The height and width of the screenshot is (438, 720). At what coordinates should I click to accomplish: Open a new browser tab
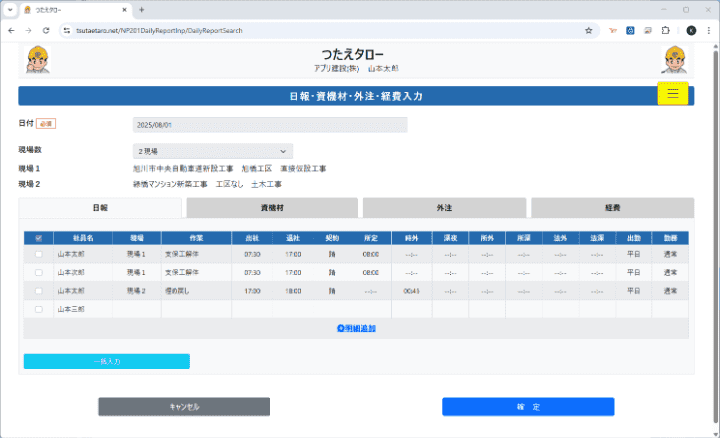[141, 10]
